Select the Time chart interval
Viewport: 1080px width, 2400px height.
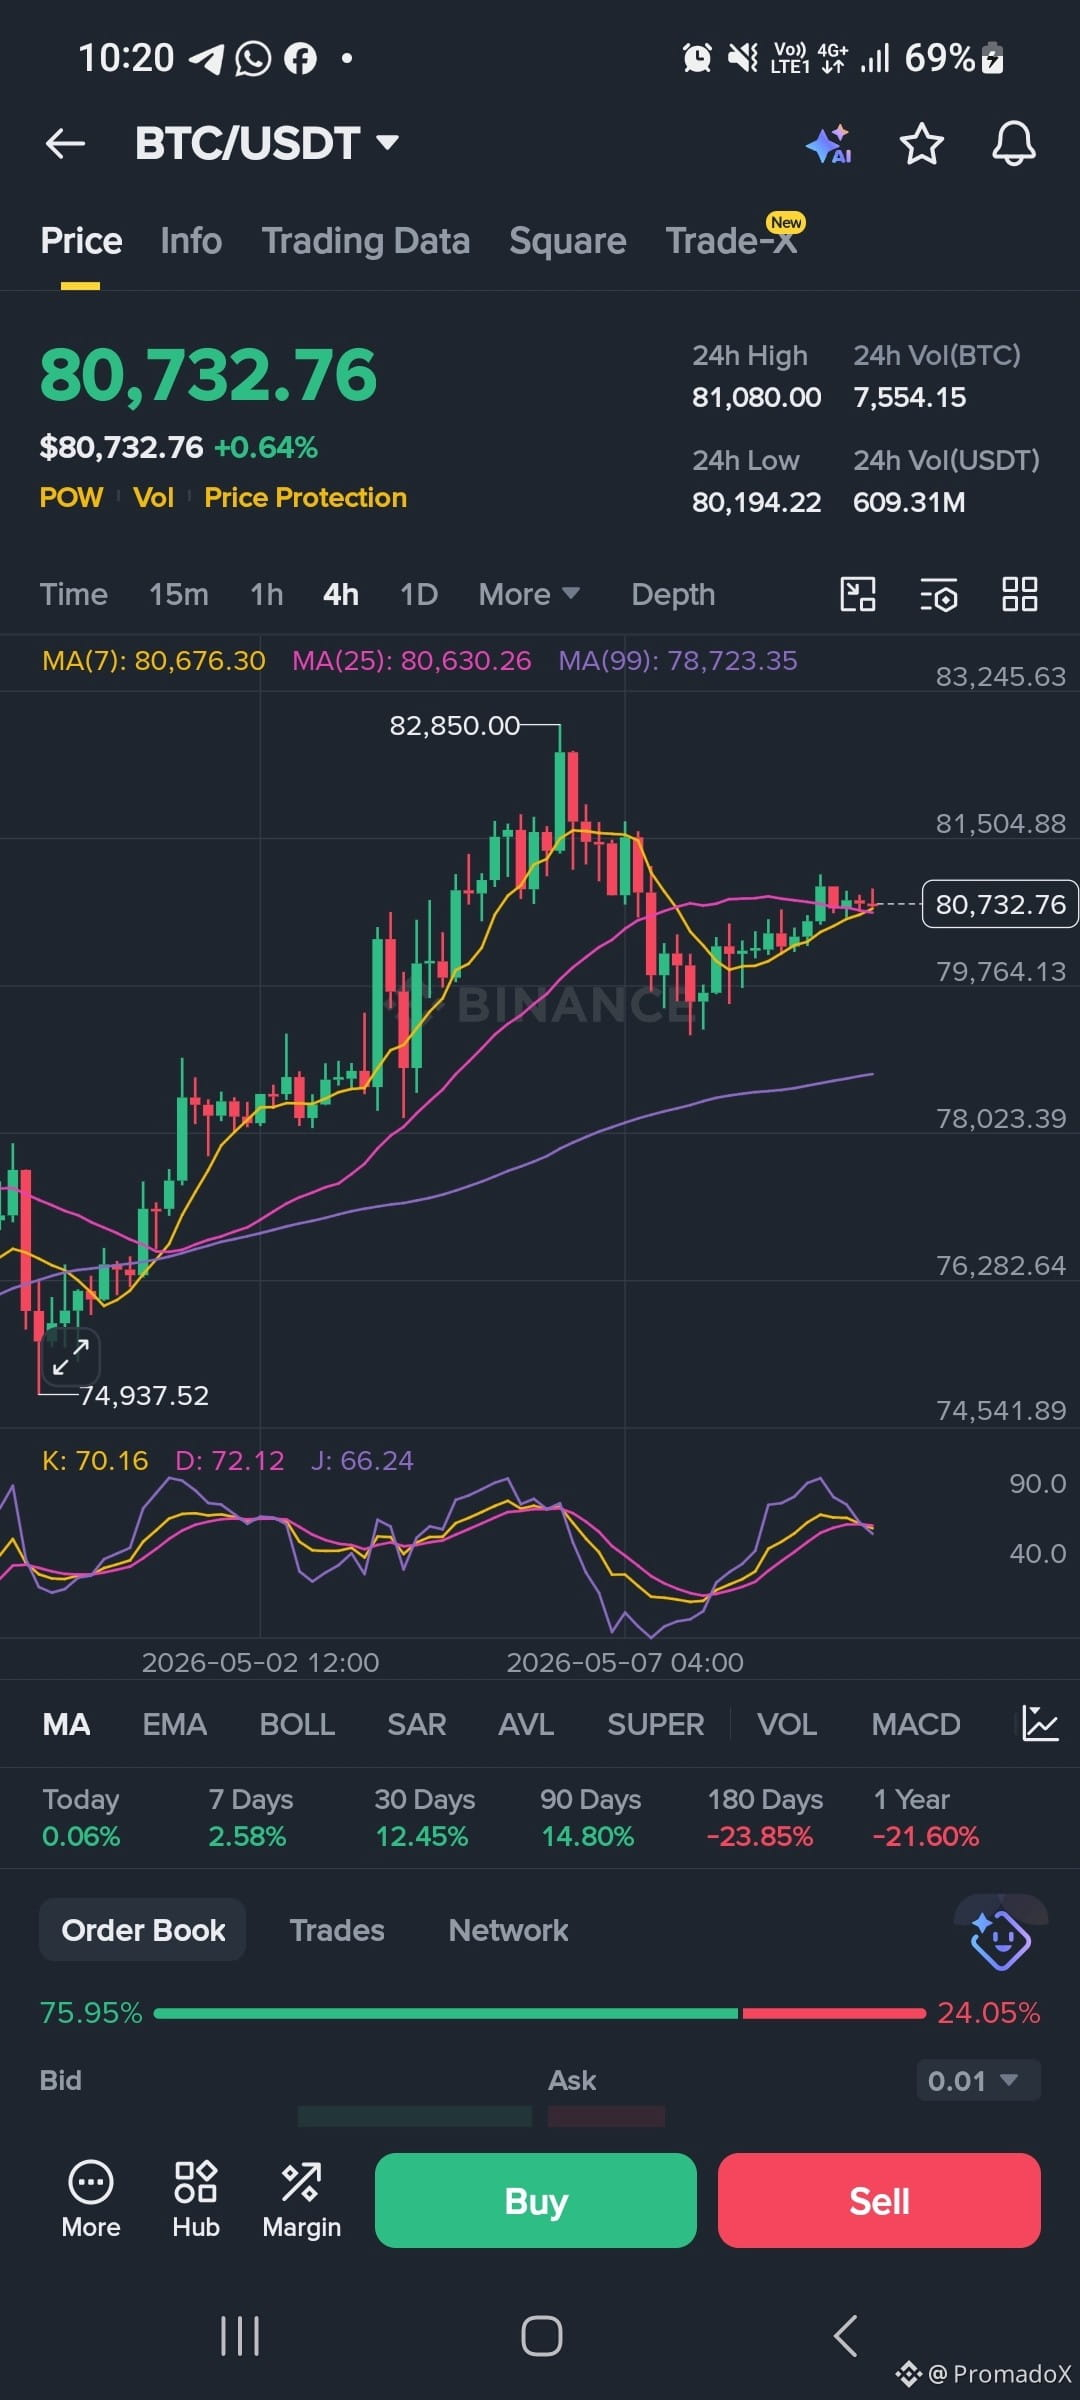click(73, 594)
